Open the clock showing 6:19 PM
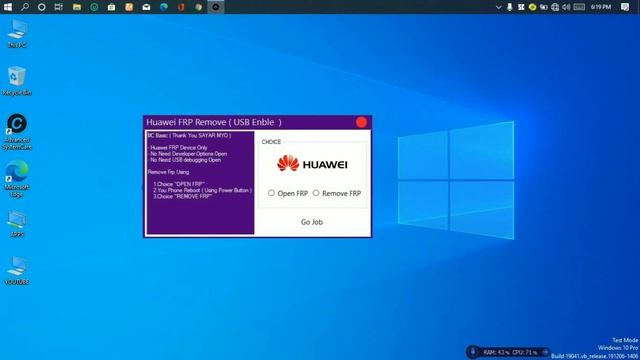 [x=601, y=7]
